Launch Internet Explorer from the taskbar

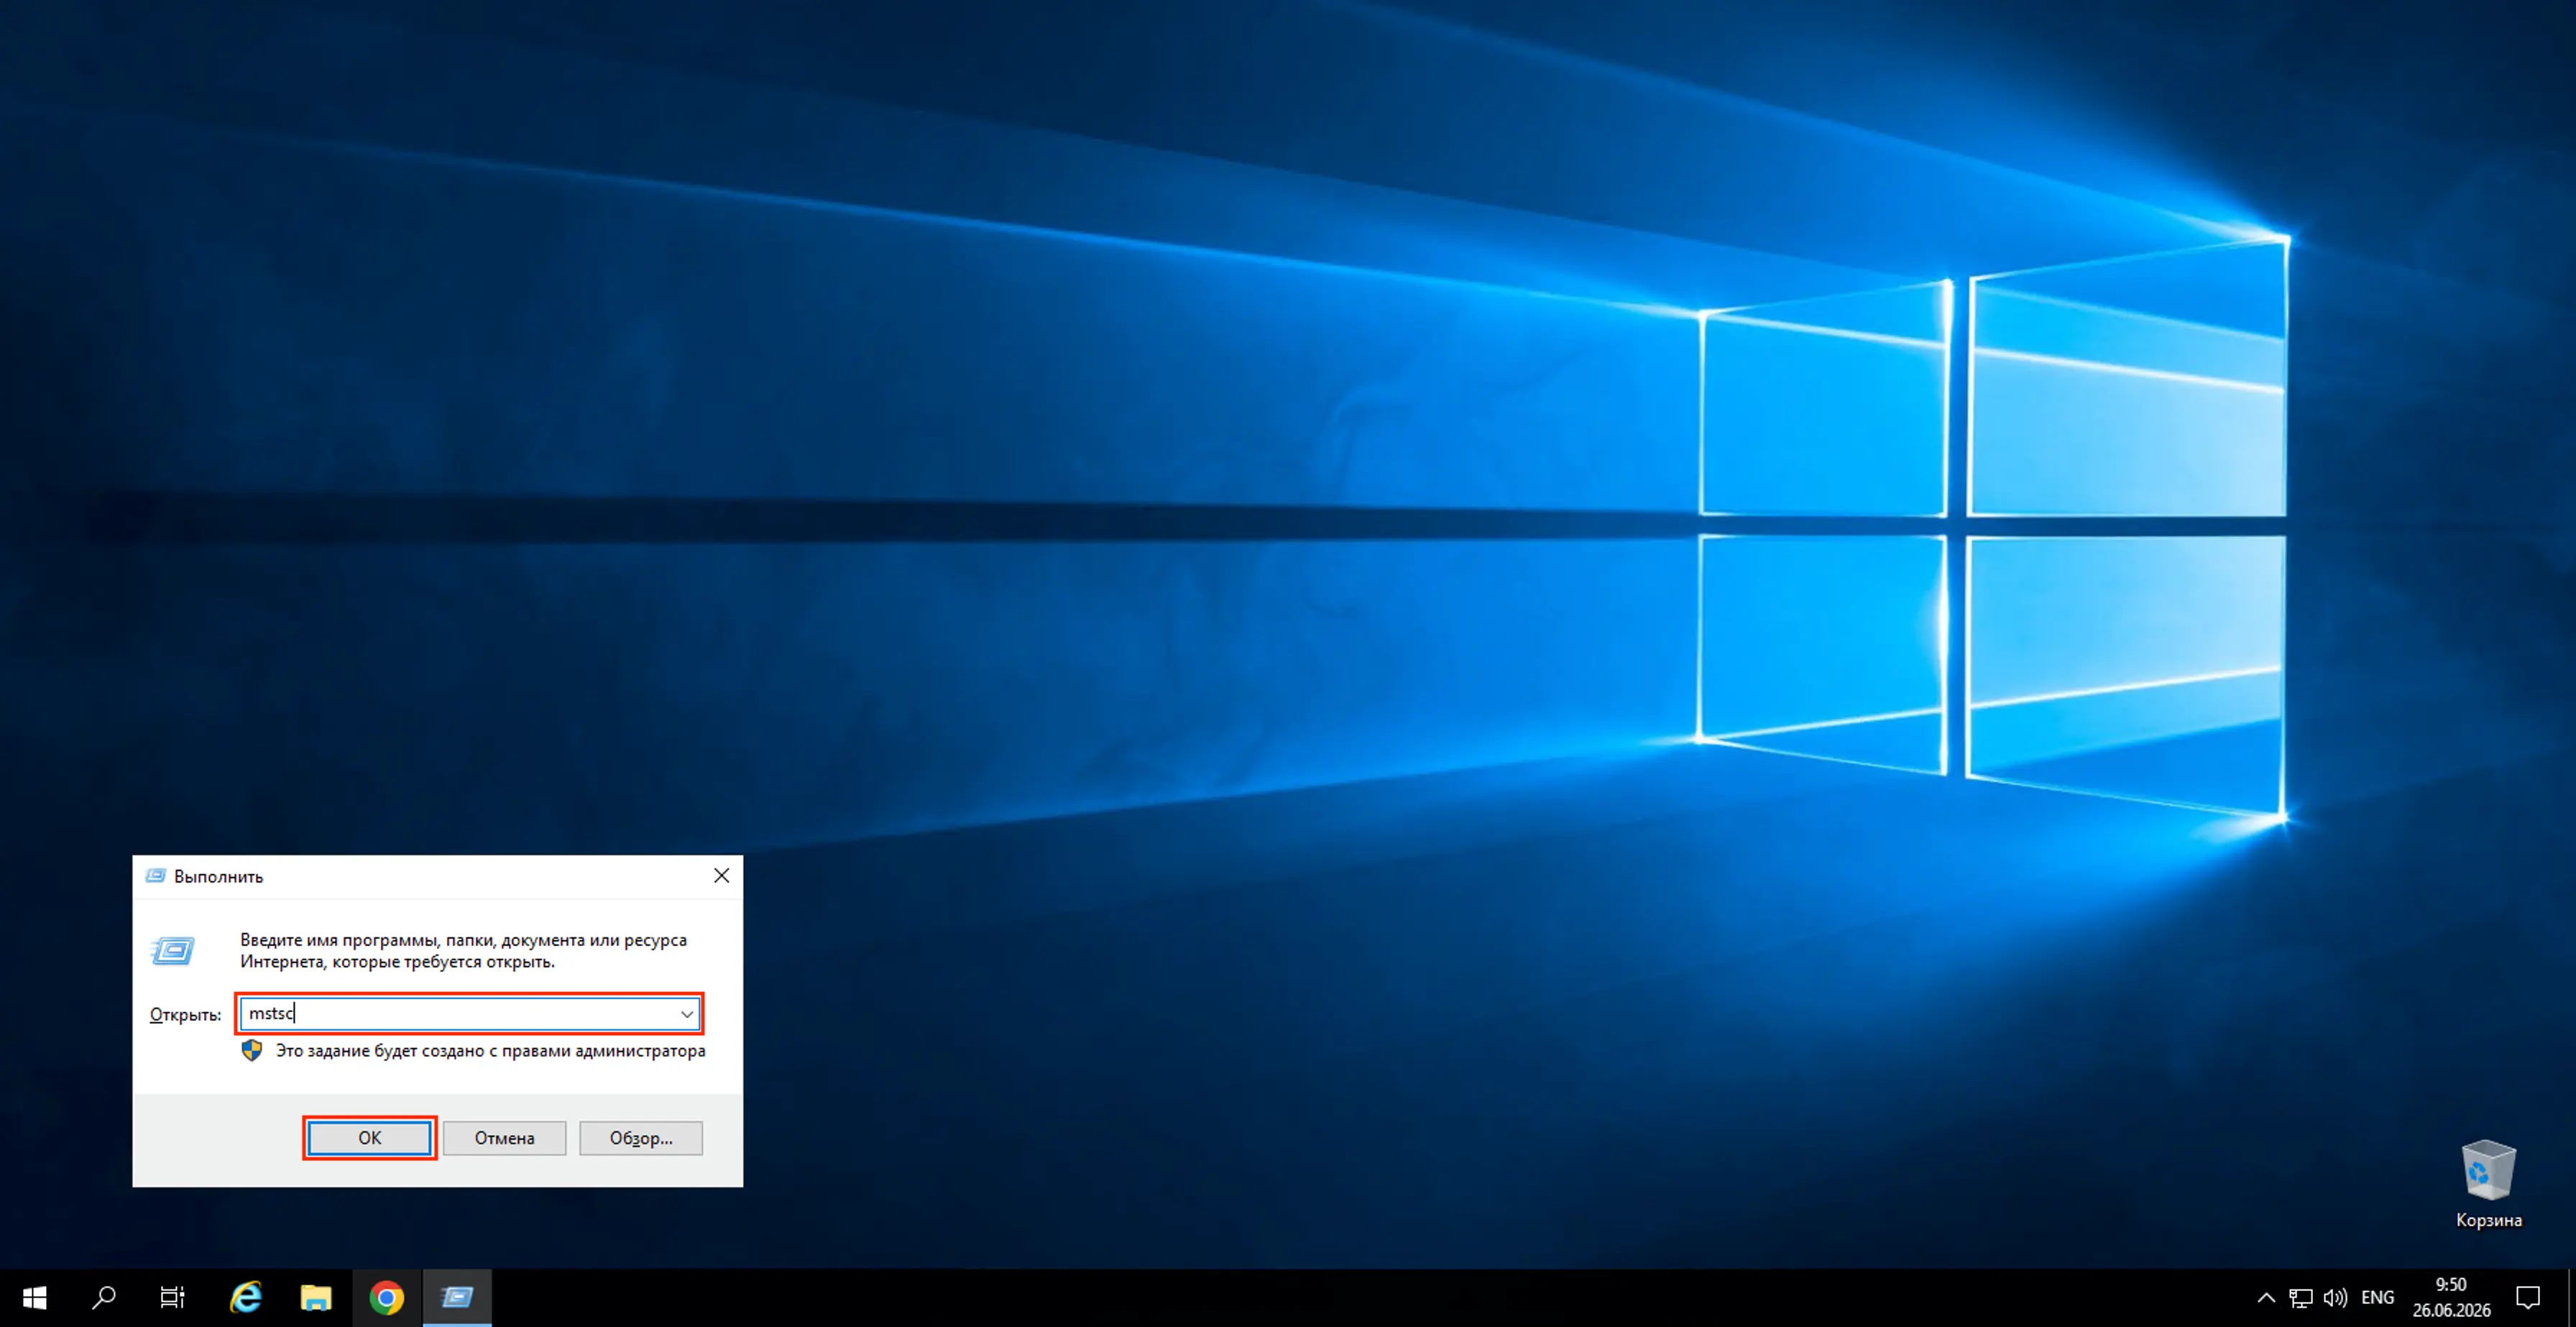(246, 1298)
